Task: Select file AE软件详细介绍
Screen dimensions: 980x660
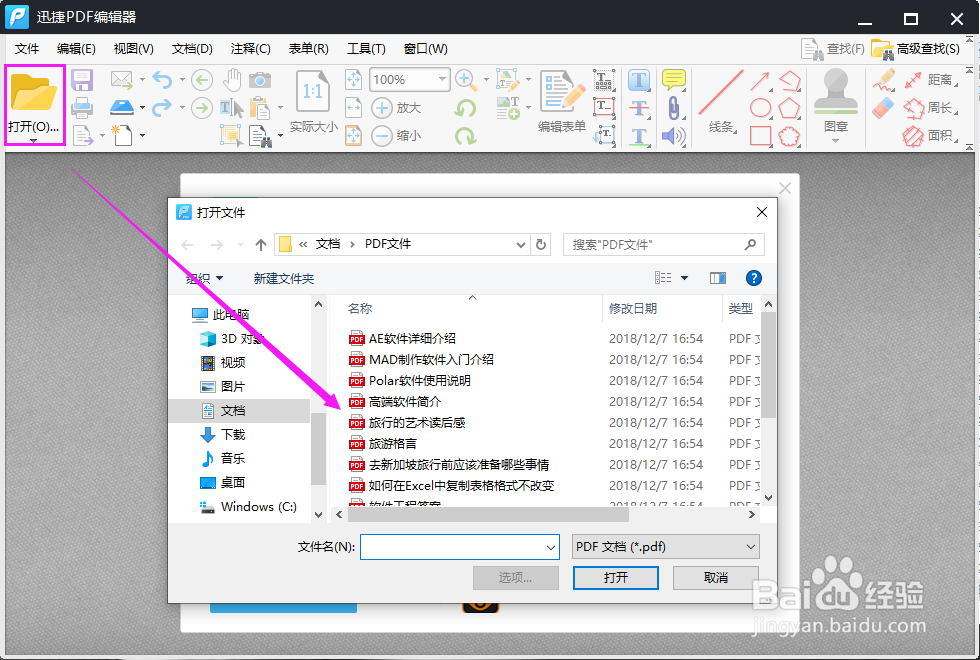Action: 412,339
